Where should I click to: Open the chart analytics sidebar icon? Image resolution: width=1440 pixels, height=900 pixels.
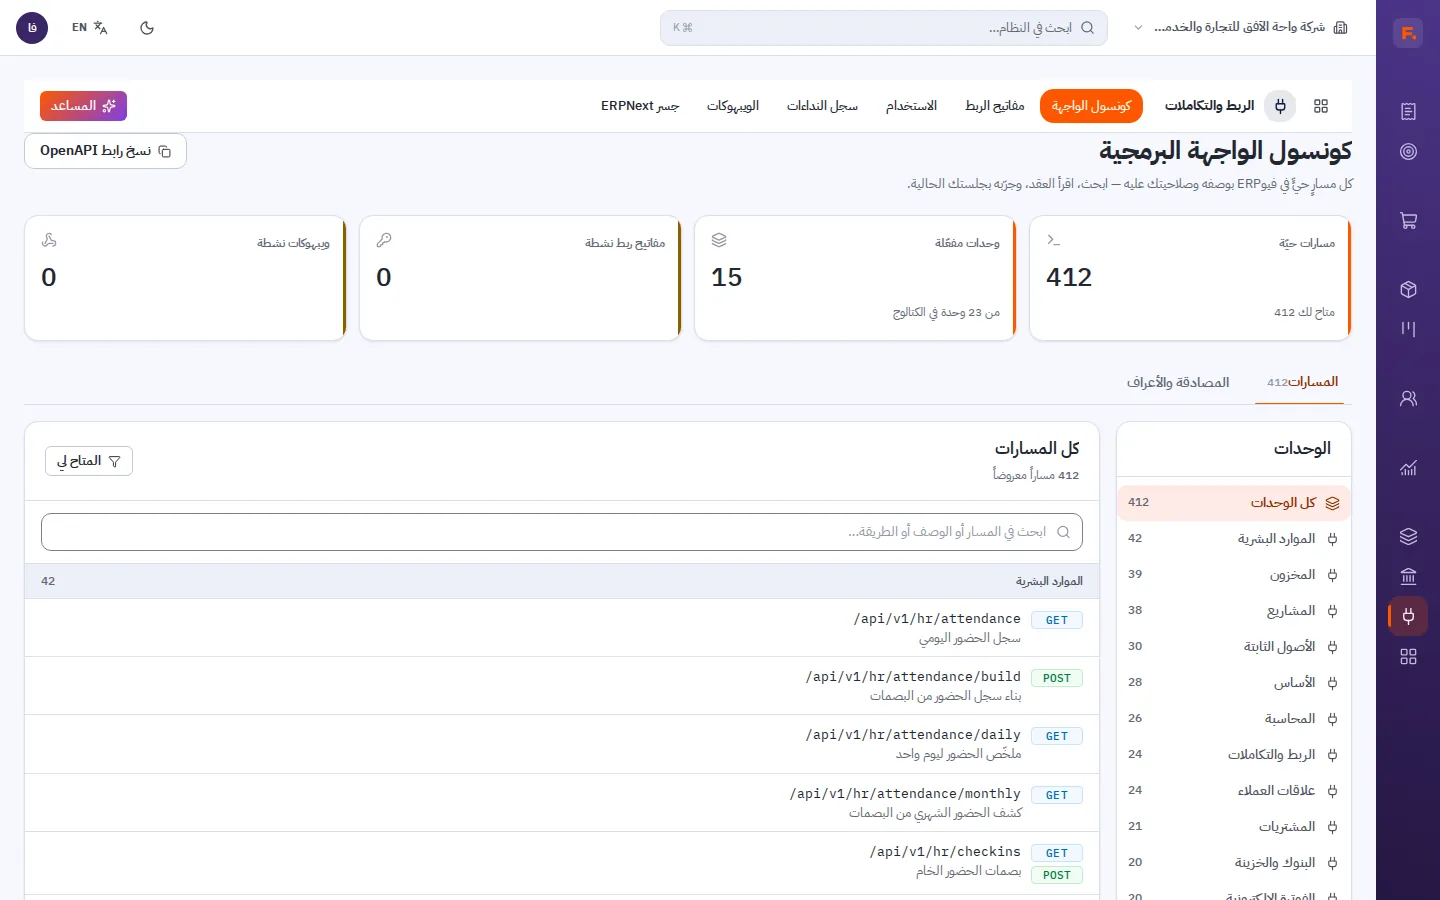[1408, 467]
